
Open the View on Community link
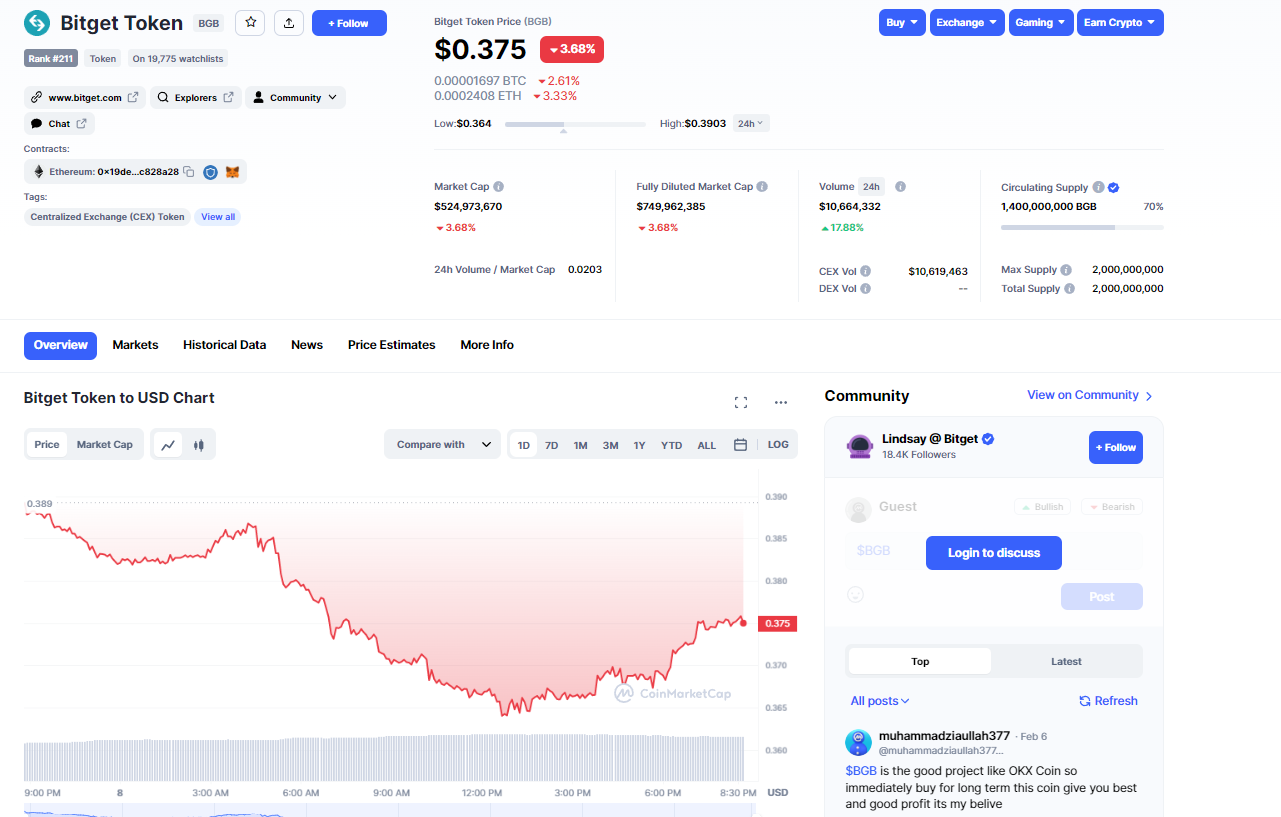tap(1089, 396)
